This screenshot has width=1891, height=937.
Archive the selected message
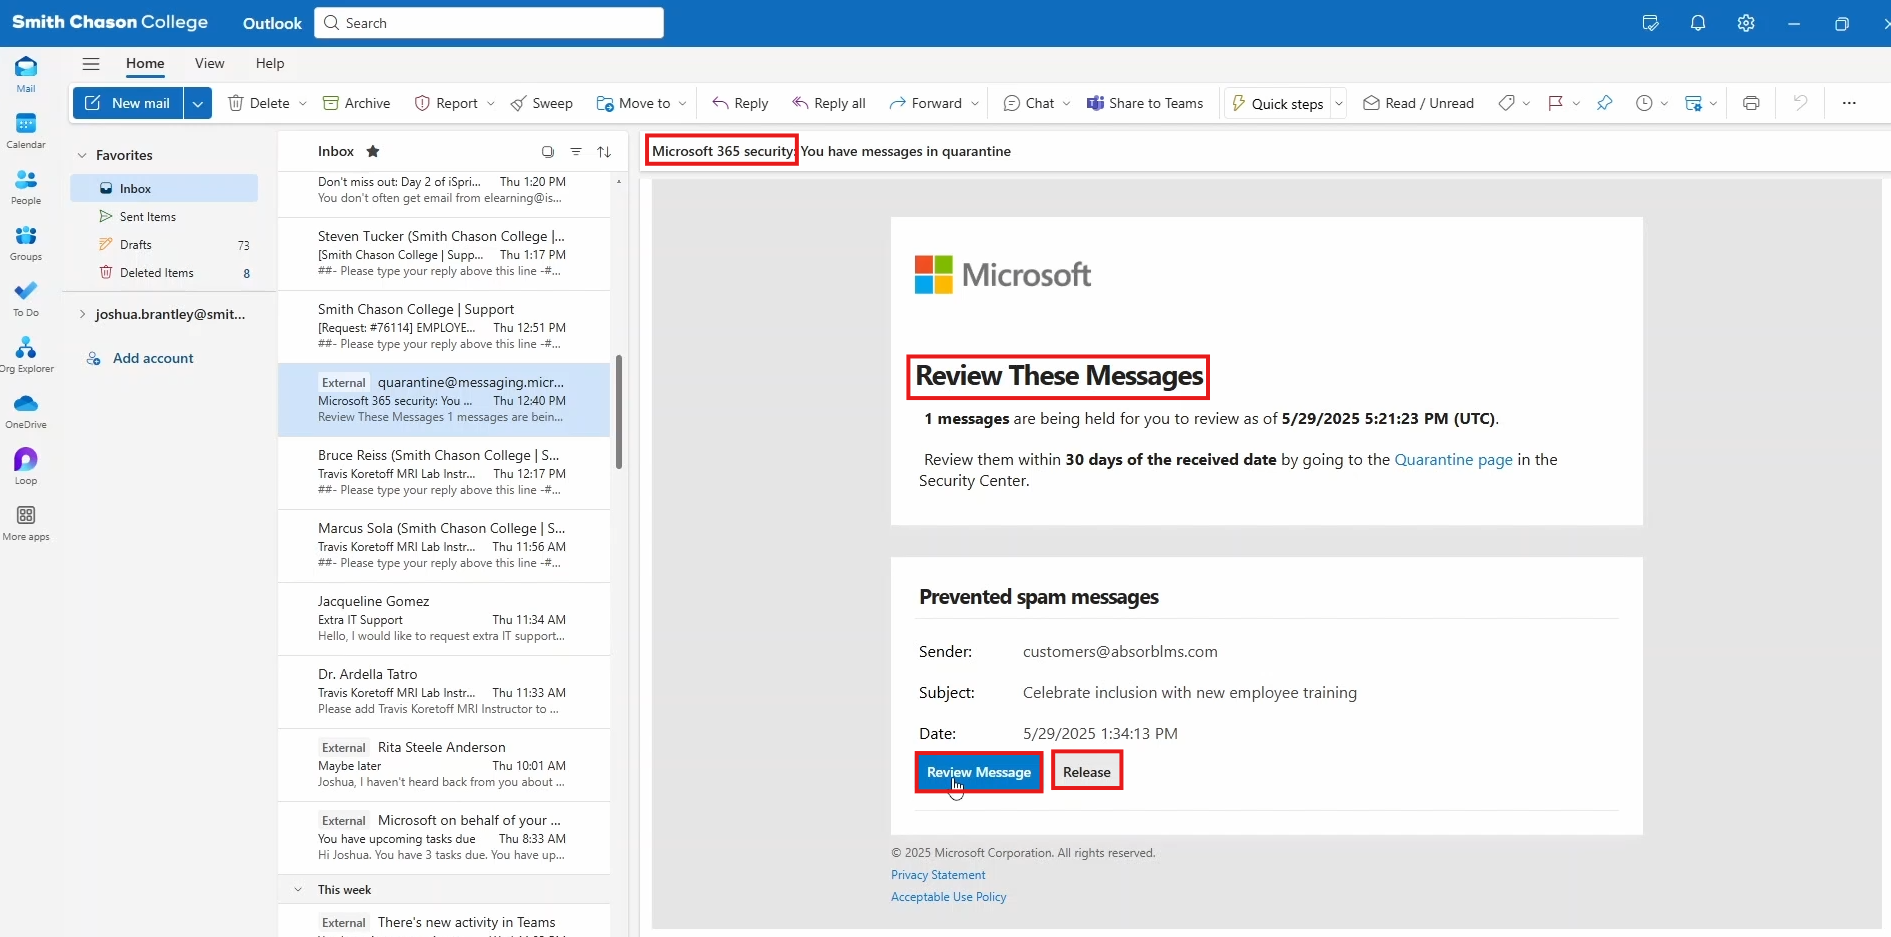pyautogui.click(x=356, y=103)
